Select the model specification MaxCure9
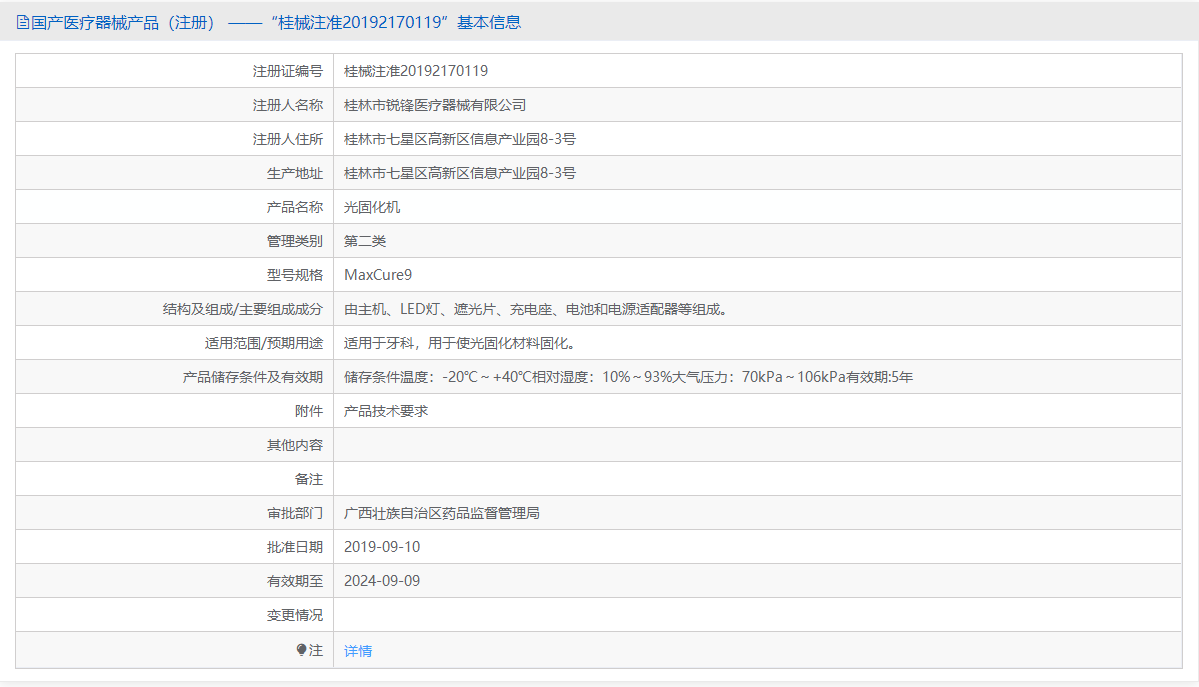1199x687 pixels. [379, 274]
